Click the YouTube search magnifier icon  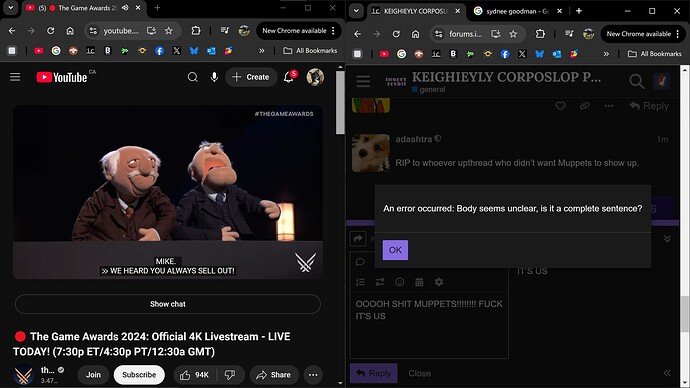(192, 77)
